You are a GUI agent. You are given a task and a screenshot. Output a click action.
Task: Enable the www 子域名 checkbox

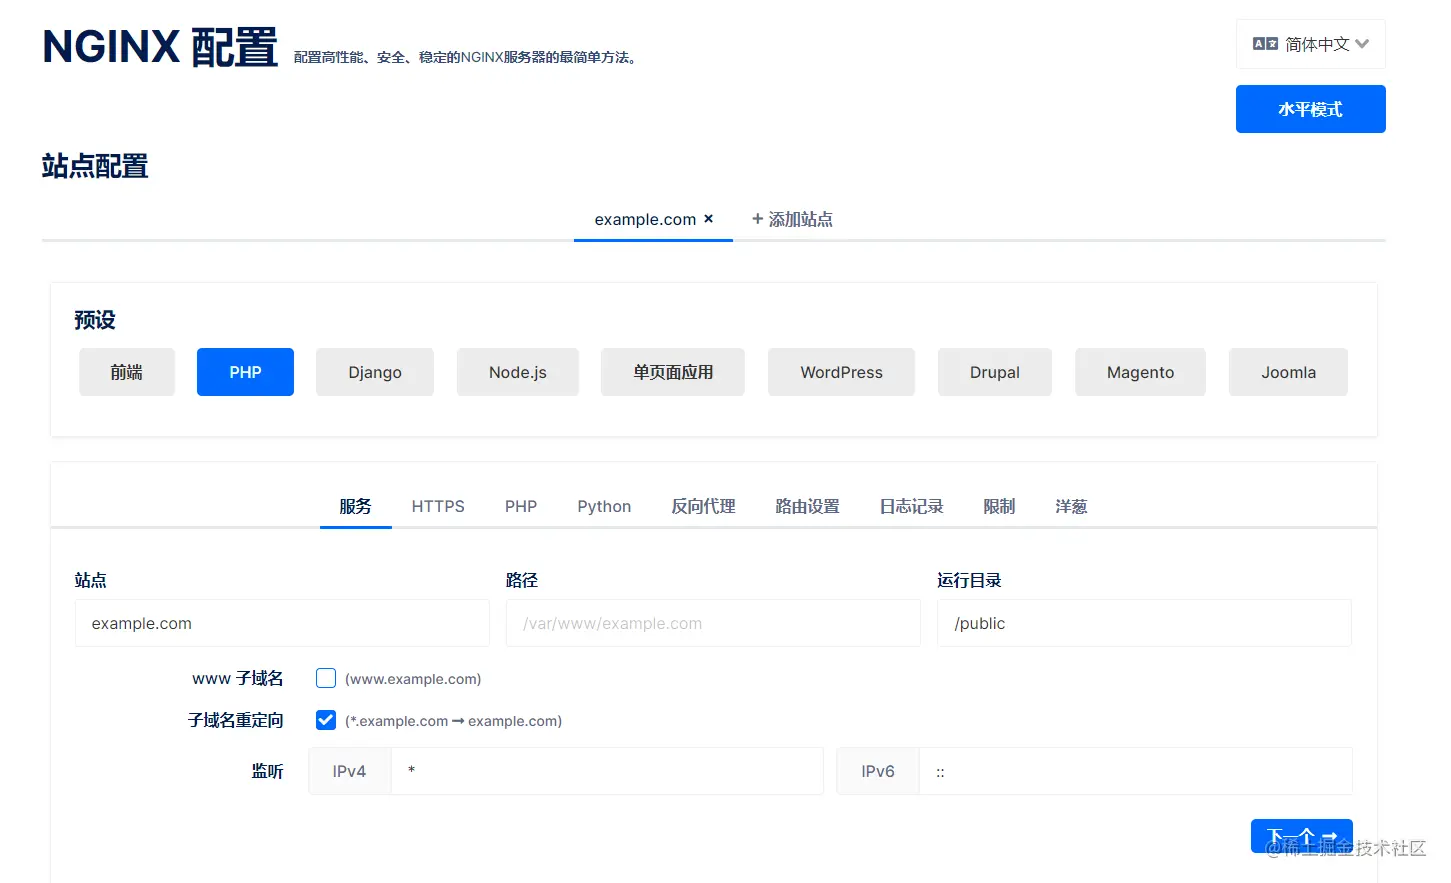point(326,678)
